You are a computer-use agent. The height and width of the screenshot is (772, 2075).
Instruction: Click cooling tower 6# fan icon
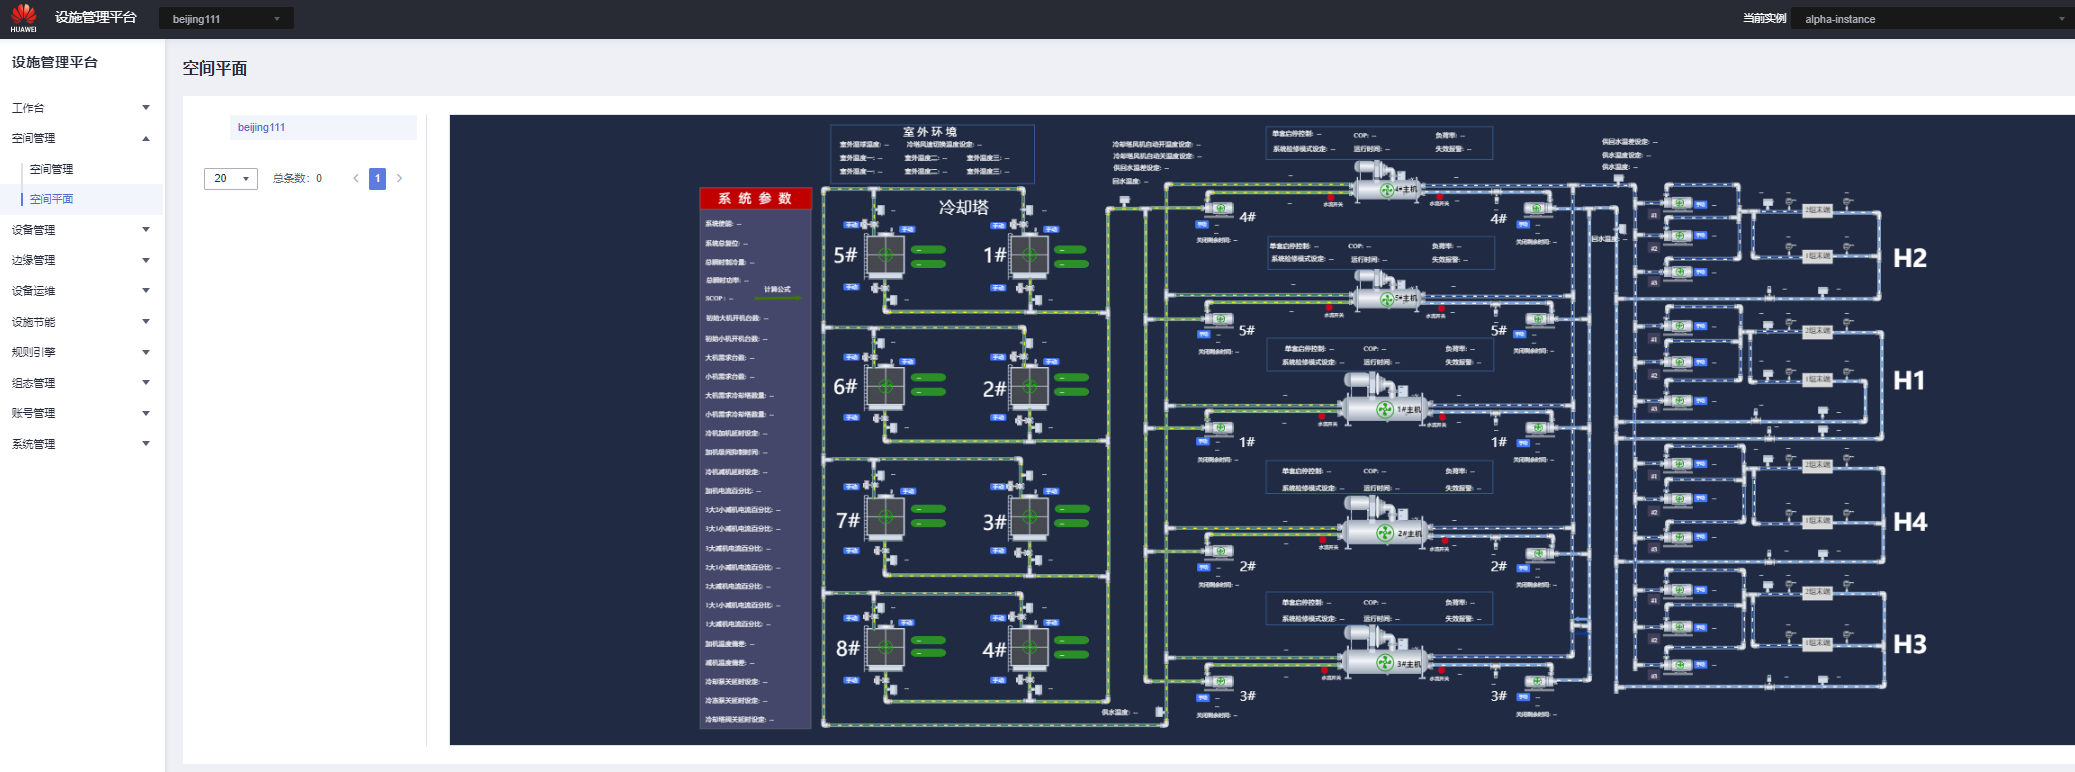click(x=885, y=386)
